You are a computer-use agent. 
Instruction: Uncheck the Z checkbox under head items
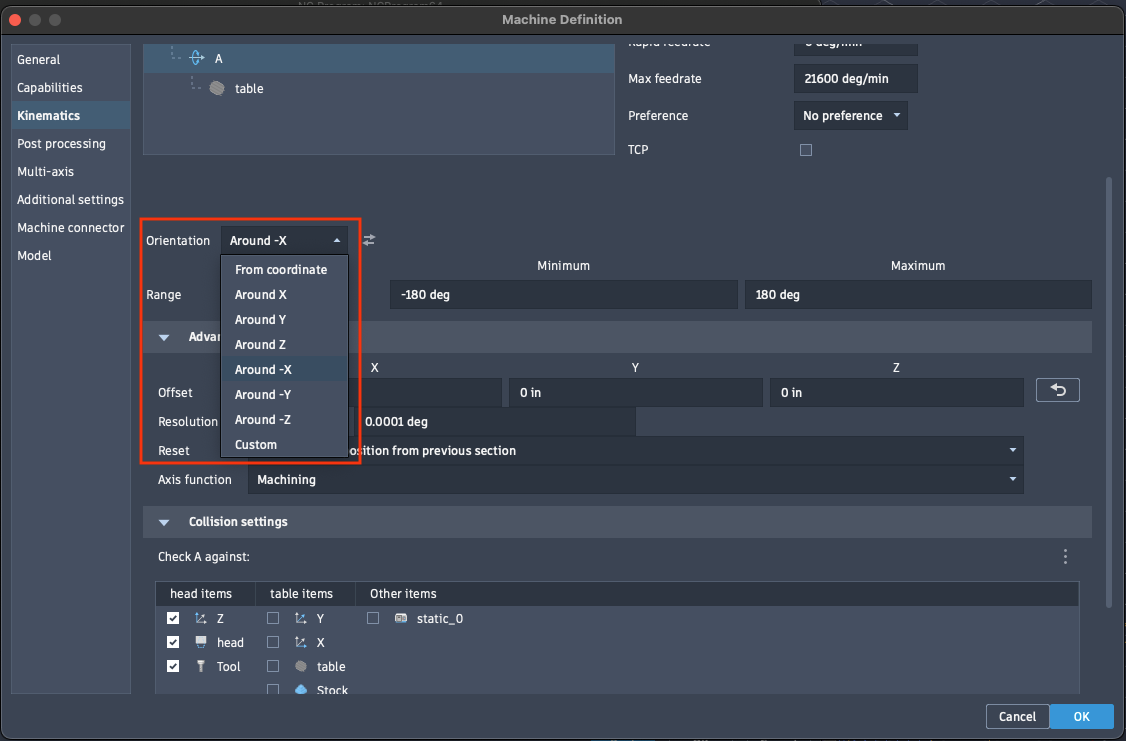(x=173, y=618)
